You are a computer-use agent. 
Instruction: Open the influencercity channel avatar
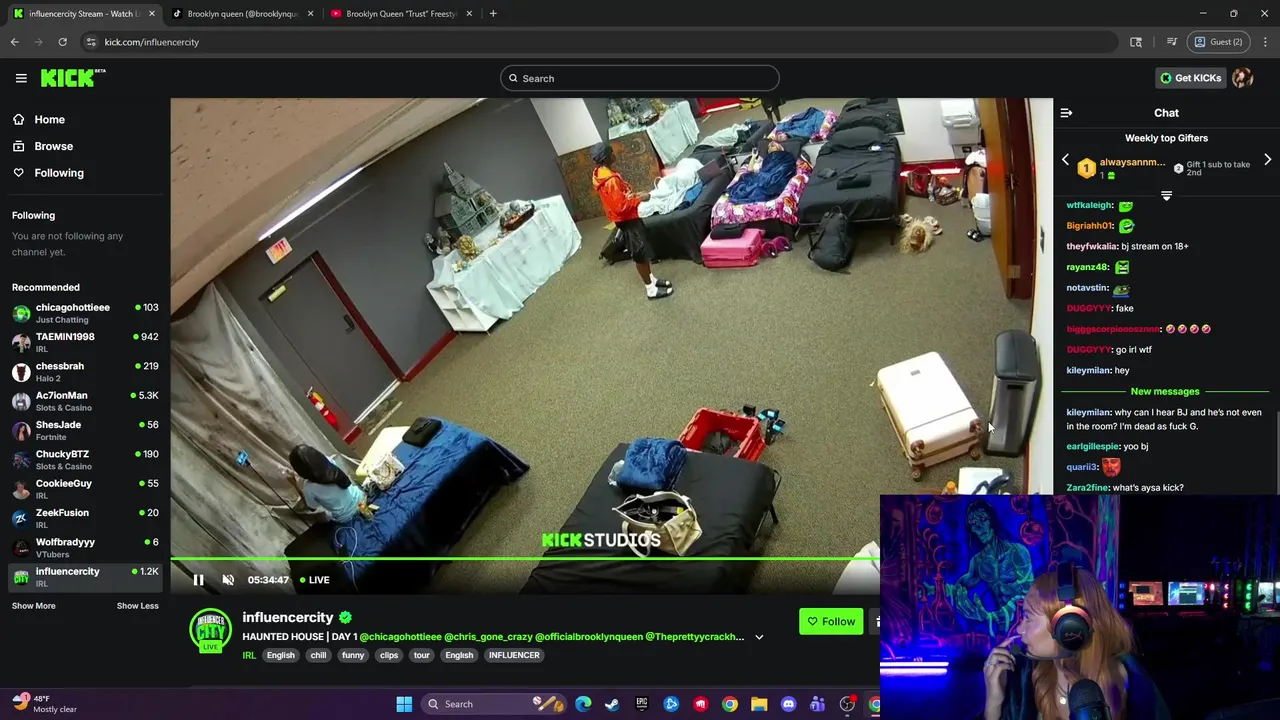[x=210, y=631]
